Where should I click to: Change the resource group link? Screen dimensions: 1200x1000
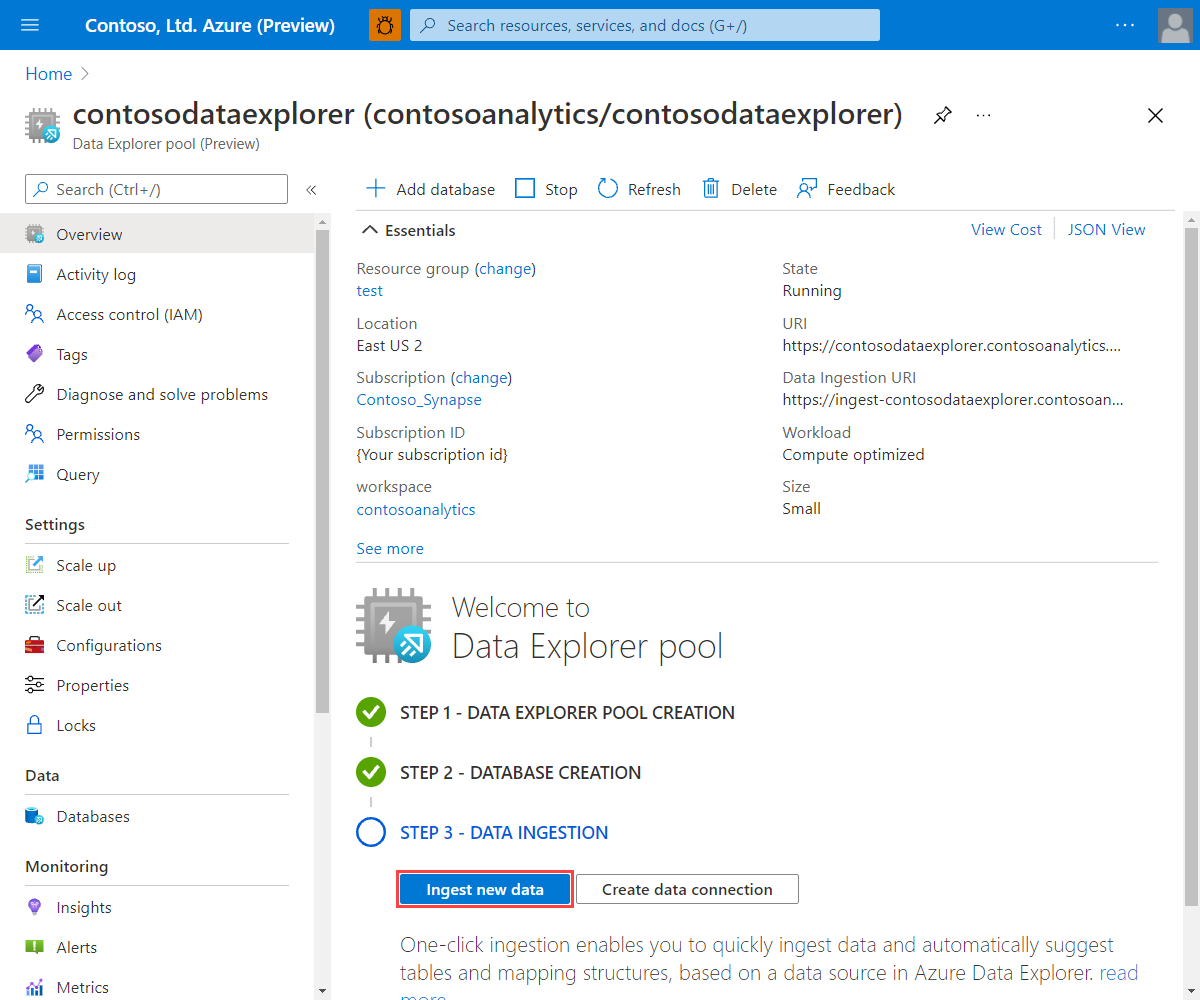pyautogui.click(x=505, y=268)
